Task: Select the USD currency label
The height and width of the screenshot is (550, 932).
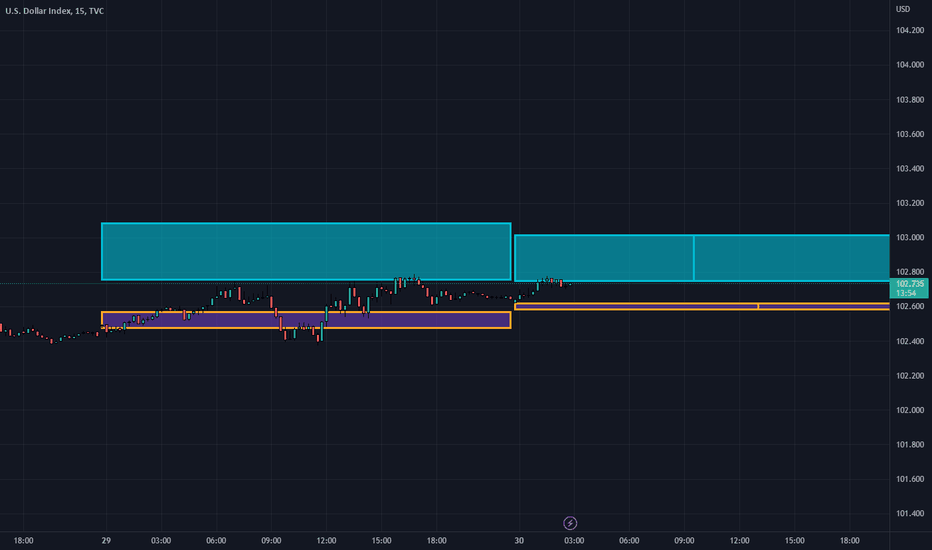Action: coord(903,9)
